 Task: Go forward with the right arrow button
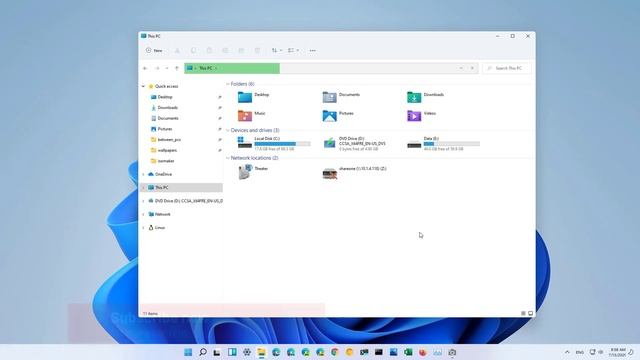point(157,68)
